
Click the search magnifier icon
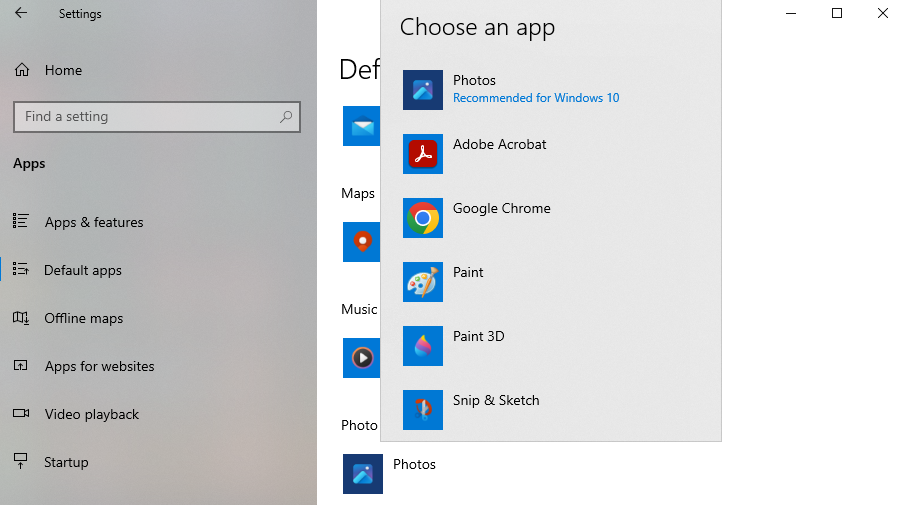point(286,117)
